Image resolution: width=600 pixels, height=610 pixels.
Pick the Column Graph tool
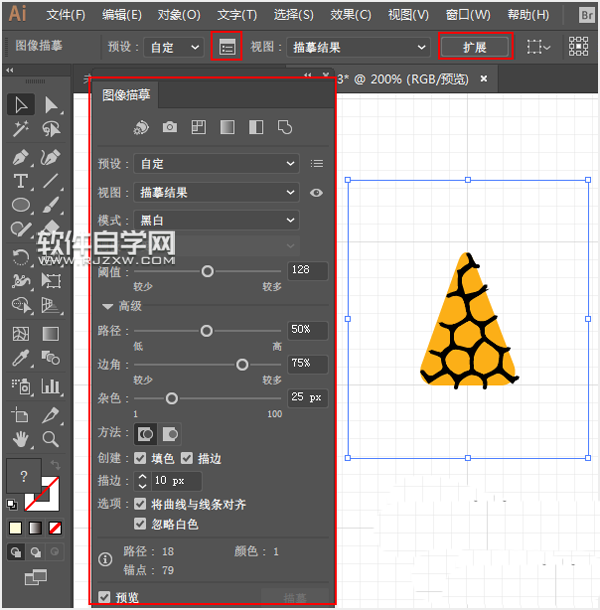[51, 387]
